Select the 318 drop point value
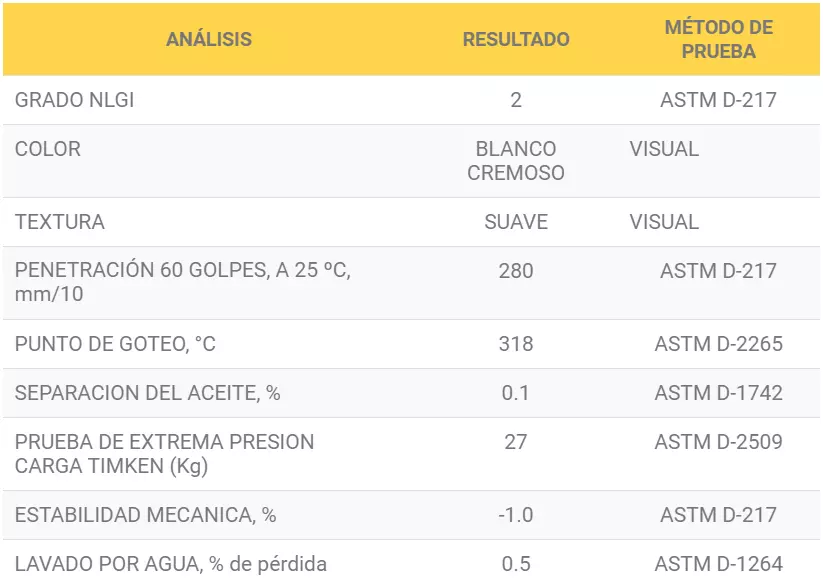The height and width of the screenshot is (586, 823). tap(516, 344)
